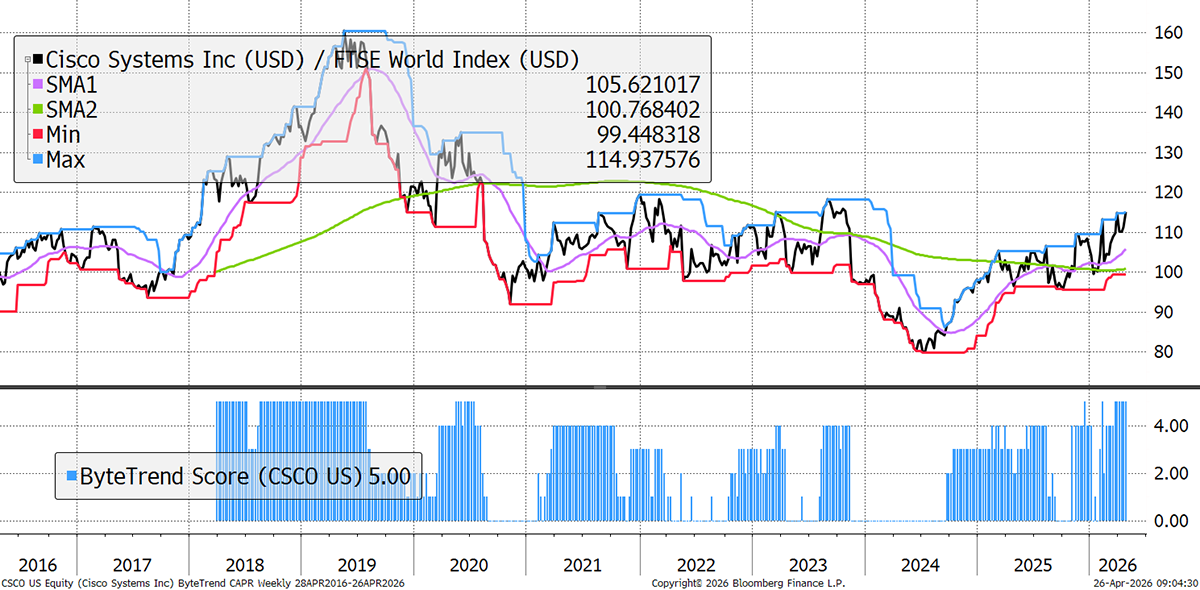Click the SMA1 legend label
The width and height of the screenshot is (1200, 590).
click(74, 84)
